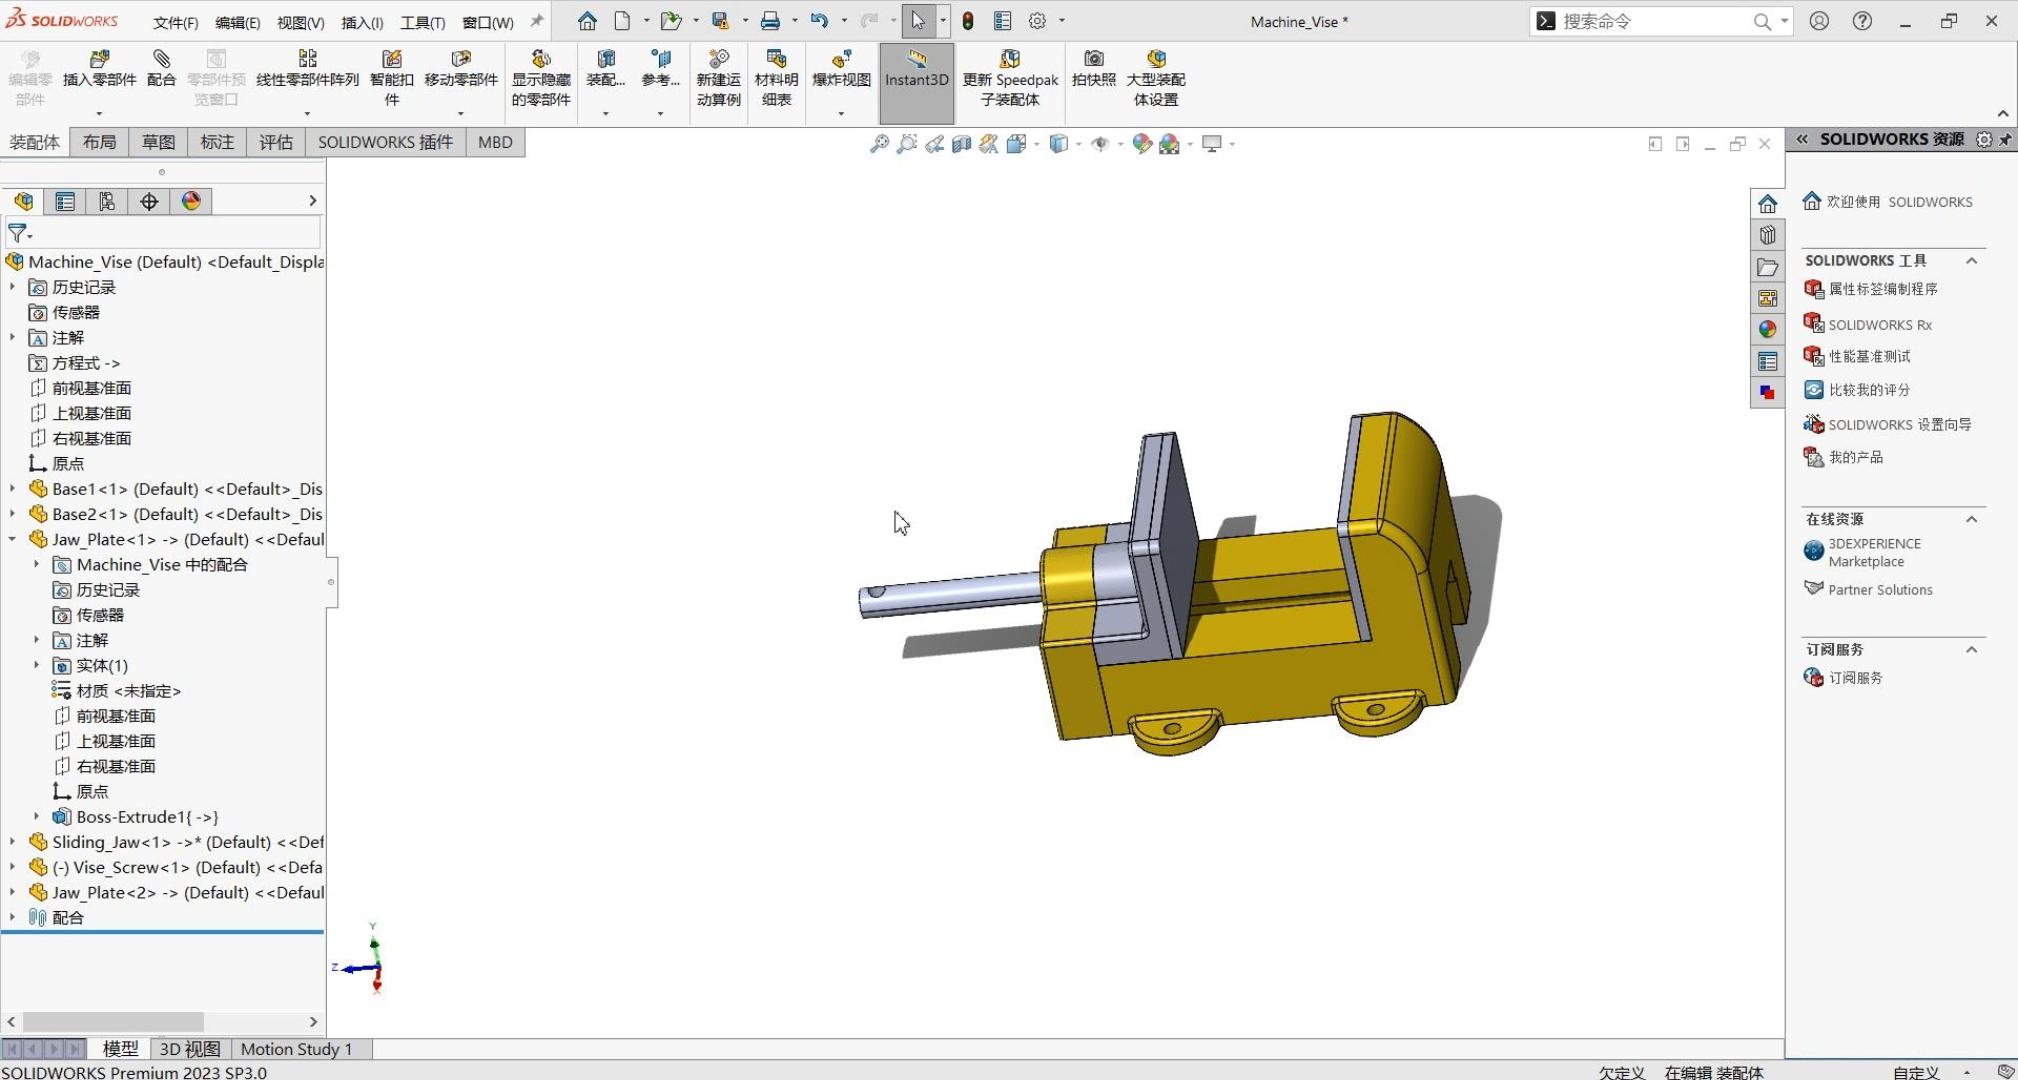Image resolution: width=2018 pixels, height=1080 pixels.
Task: Click the Take Snapshot (拍快照) icon
Action: (x=1093, y=60)
